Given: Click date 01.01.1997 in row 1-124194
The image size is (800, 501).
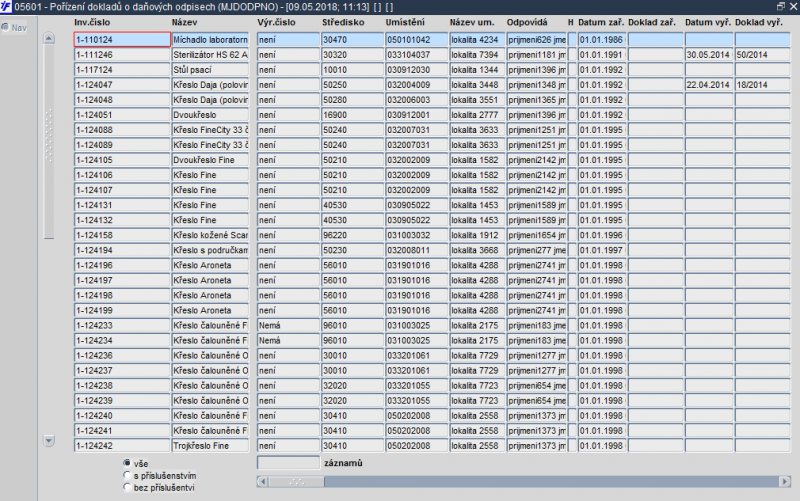Looking at the screenshot, I should 602,250.
